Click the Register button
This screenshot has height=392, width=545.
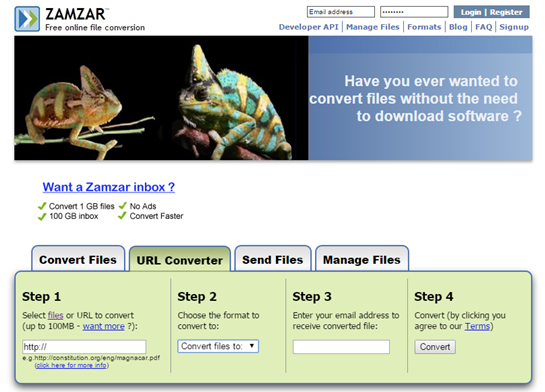coord(506,12)
